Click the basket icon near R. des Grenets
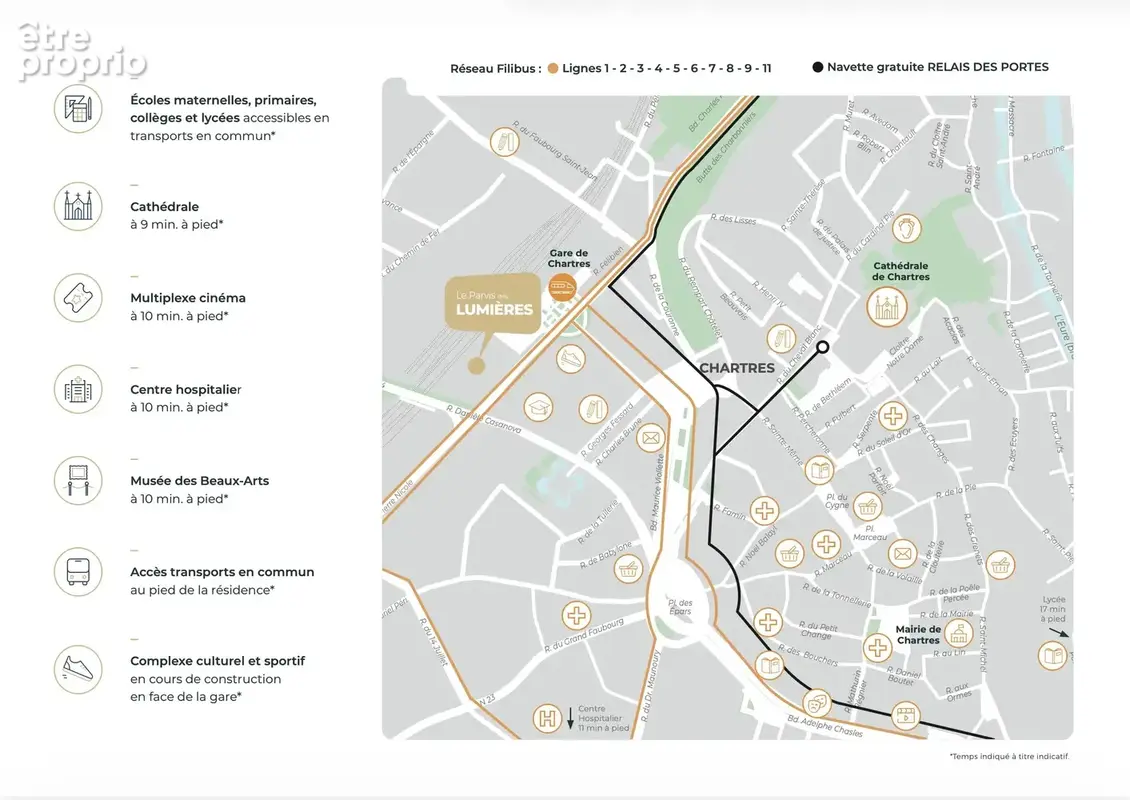1130x800 pixels. tap(1000, 565)
